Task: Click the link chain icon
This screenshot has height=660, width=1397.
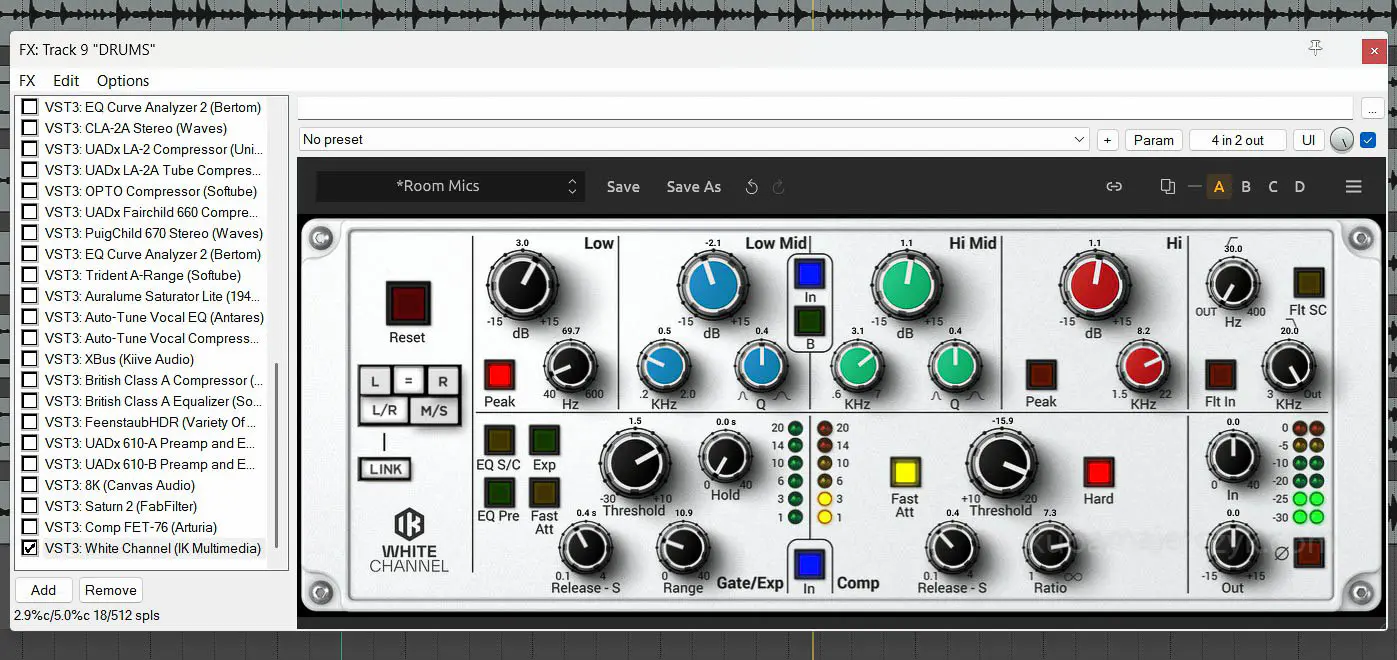Action: (1113, 187)
